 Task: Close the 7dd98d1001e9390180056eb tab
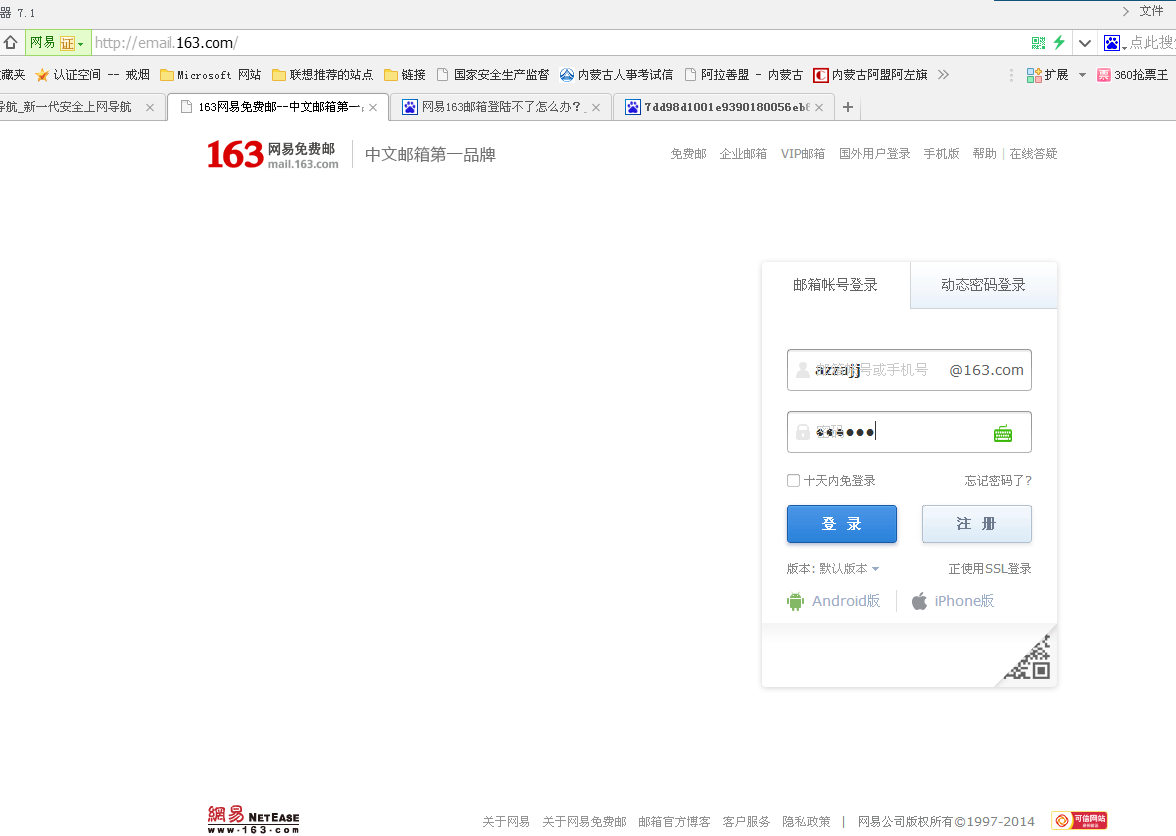tap(819, 107)
